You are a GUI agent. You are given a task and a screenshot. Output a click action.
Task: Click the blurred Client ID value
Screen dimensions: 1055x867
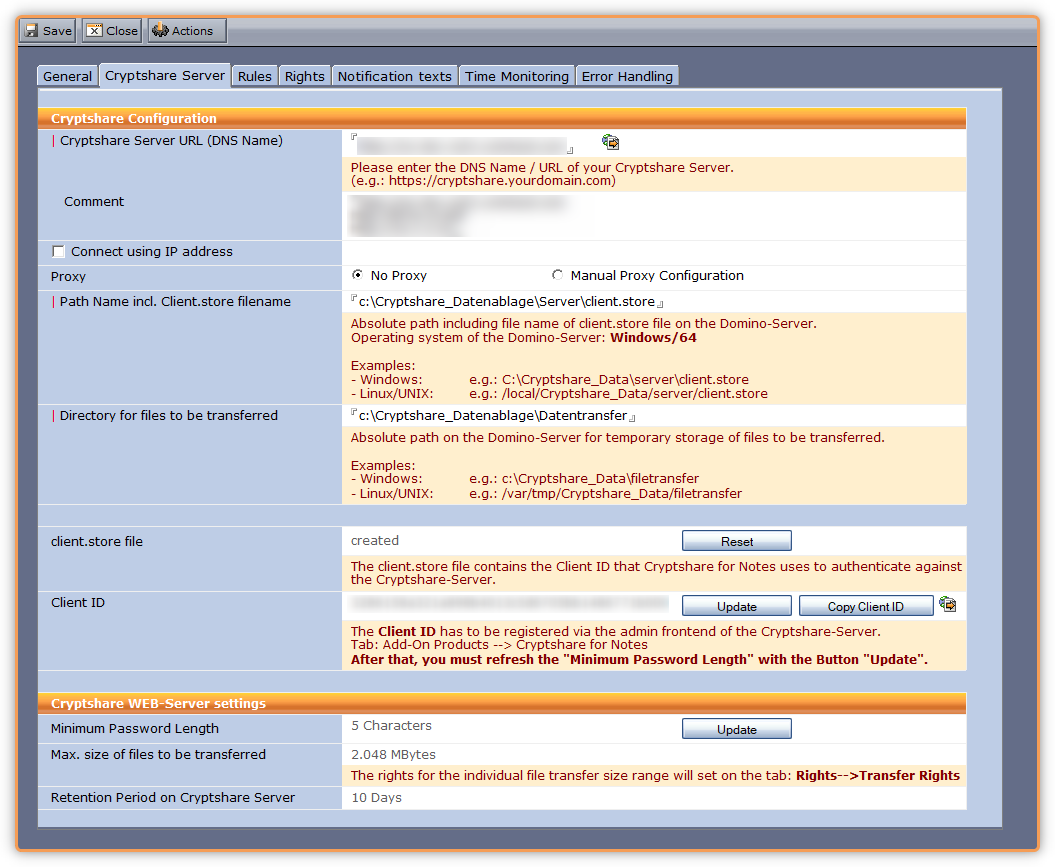509,603
